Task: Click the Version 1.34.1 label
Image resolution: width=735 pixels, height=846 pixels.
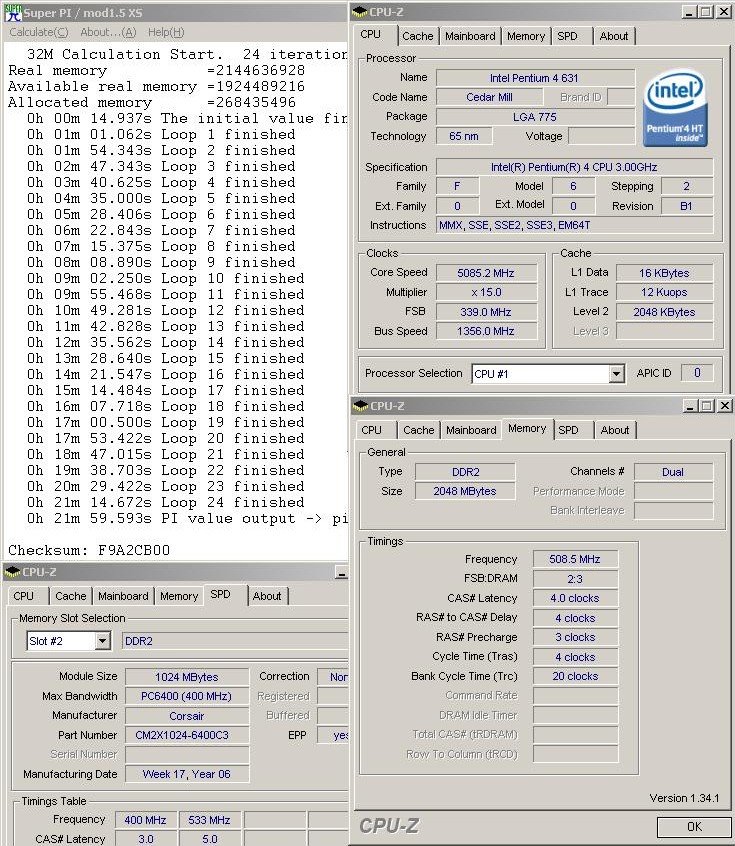Action: tap(684, 798)
